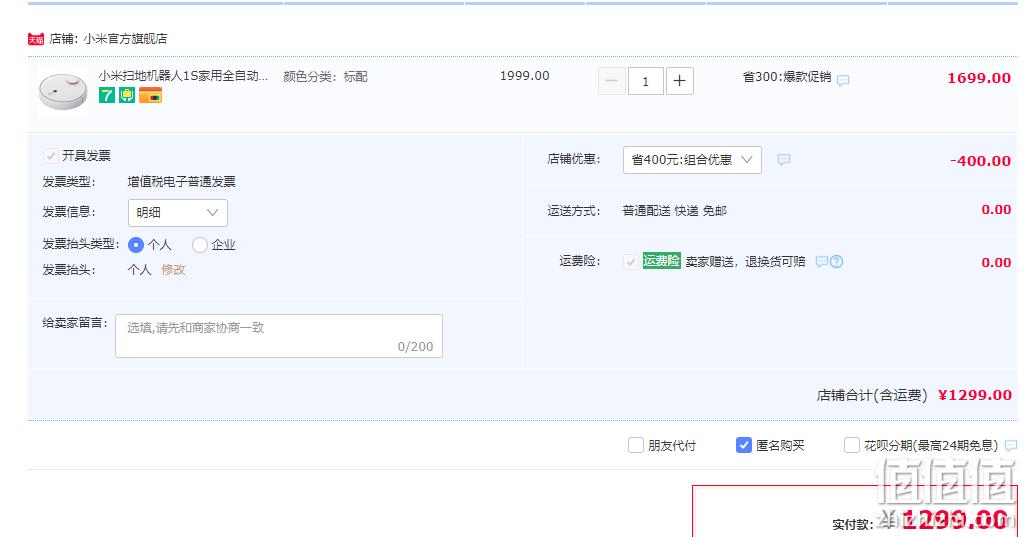Screen dimensions: 1025x537
Task: Click the green 运费险 label tag
Action: [662, 261]
